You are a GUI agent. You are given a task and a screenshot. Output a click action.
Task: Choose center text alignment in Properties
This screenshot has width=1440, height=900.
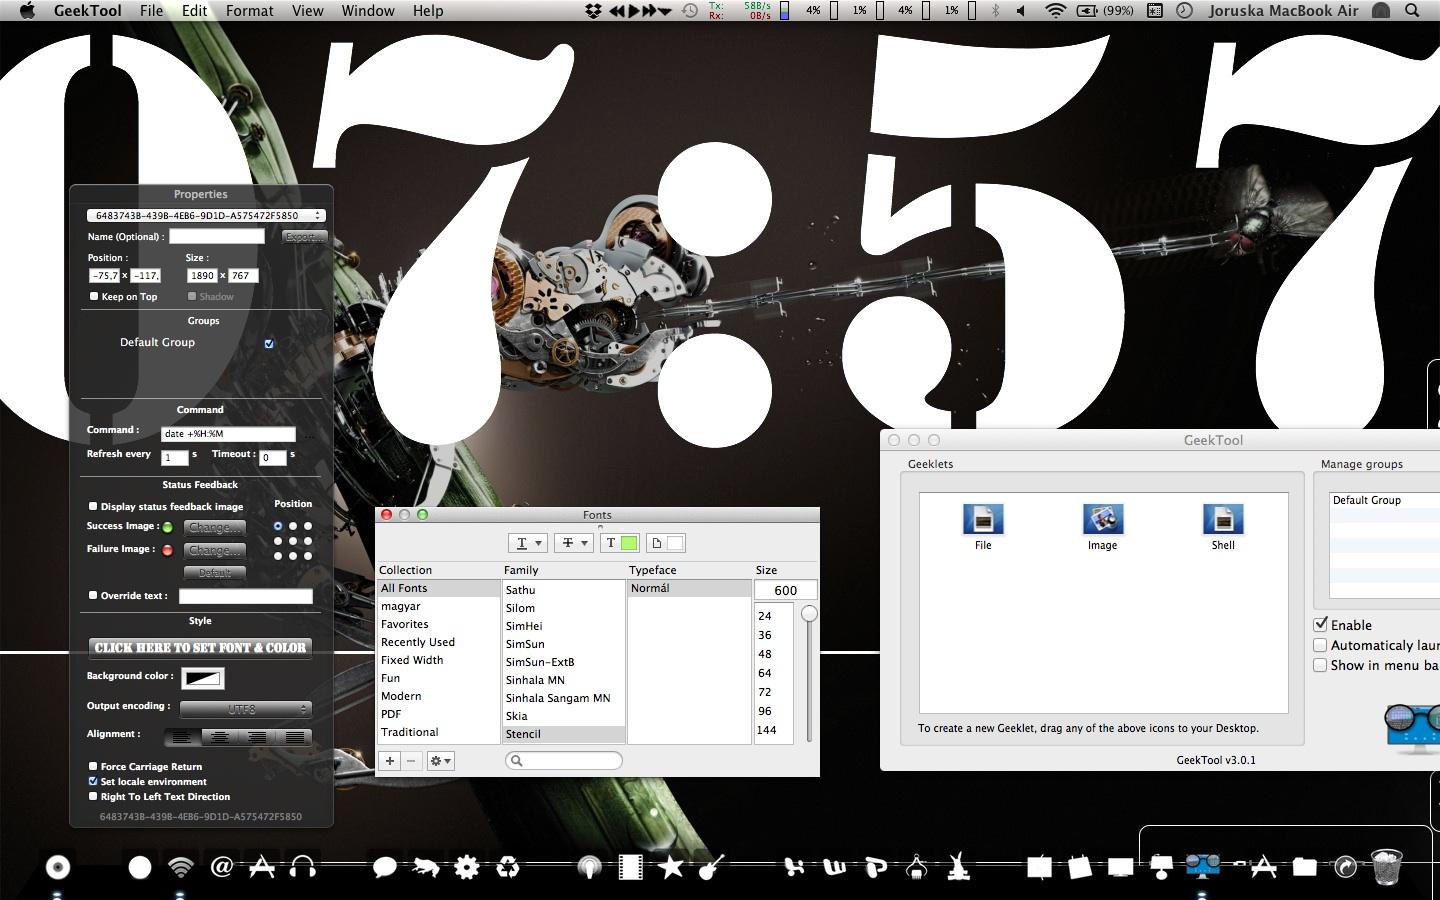(x=220, y=737)
